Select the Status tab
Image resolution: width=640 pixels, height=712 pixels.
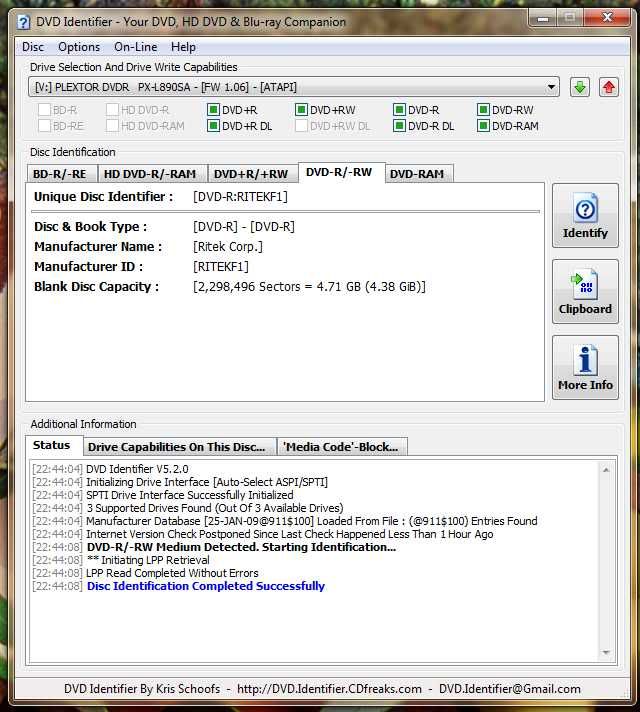point(53,445)
